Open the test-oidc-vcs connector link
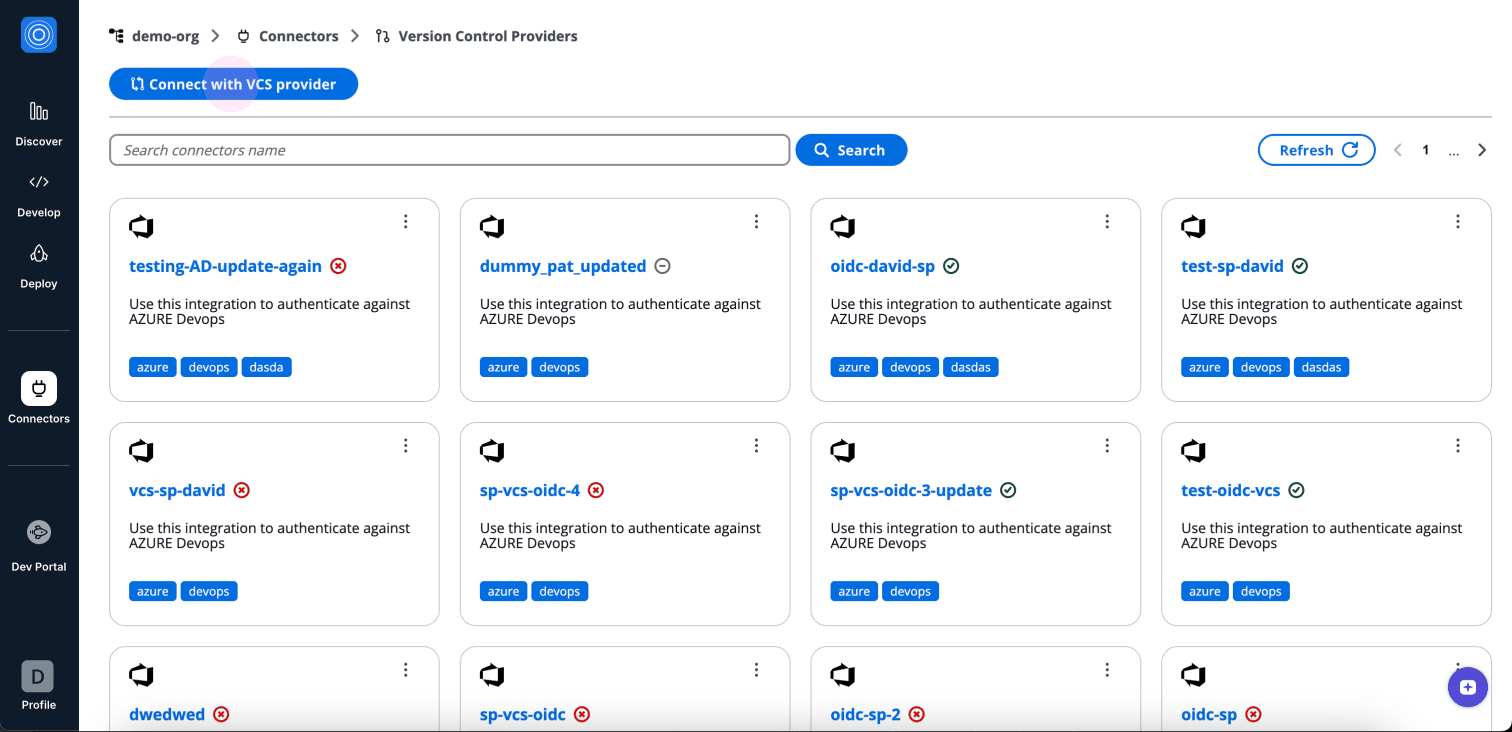This screenshot has height=732, width=1512. point(1233,490)
